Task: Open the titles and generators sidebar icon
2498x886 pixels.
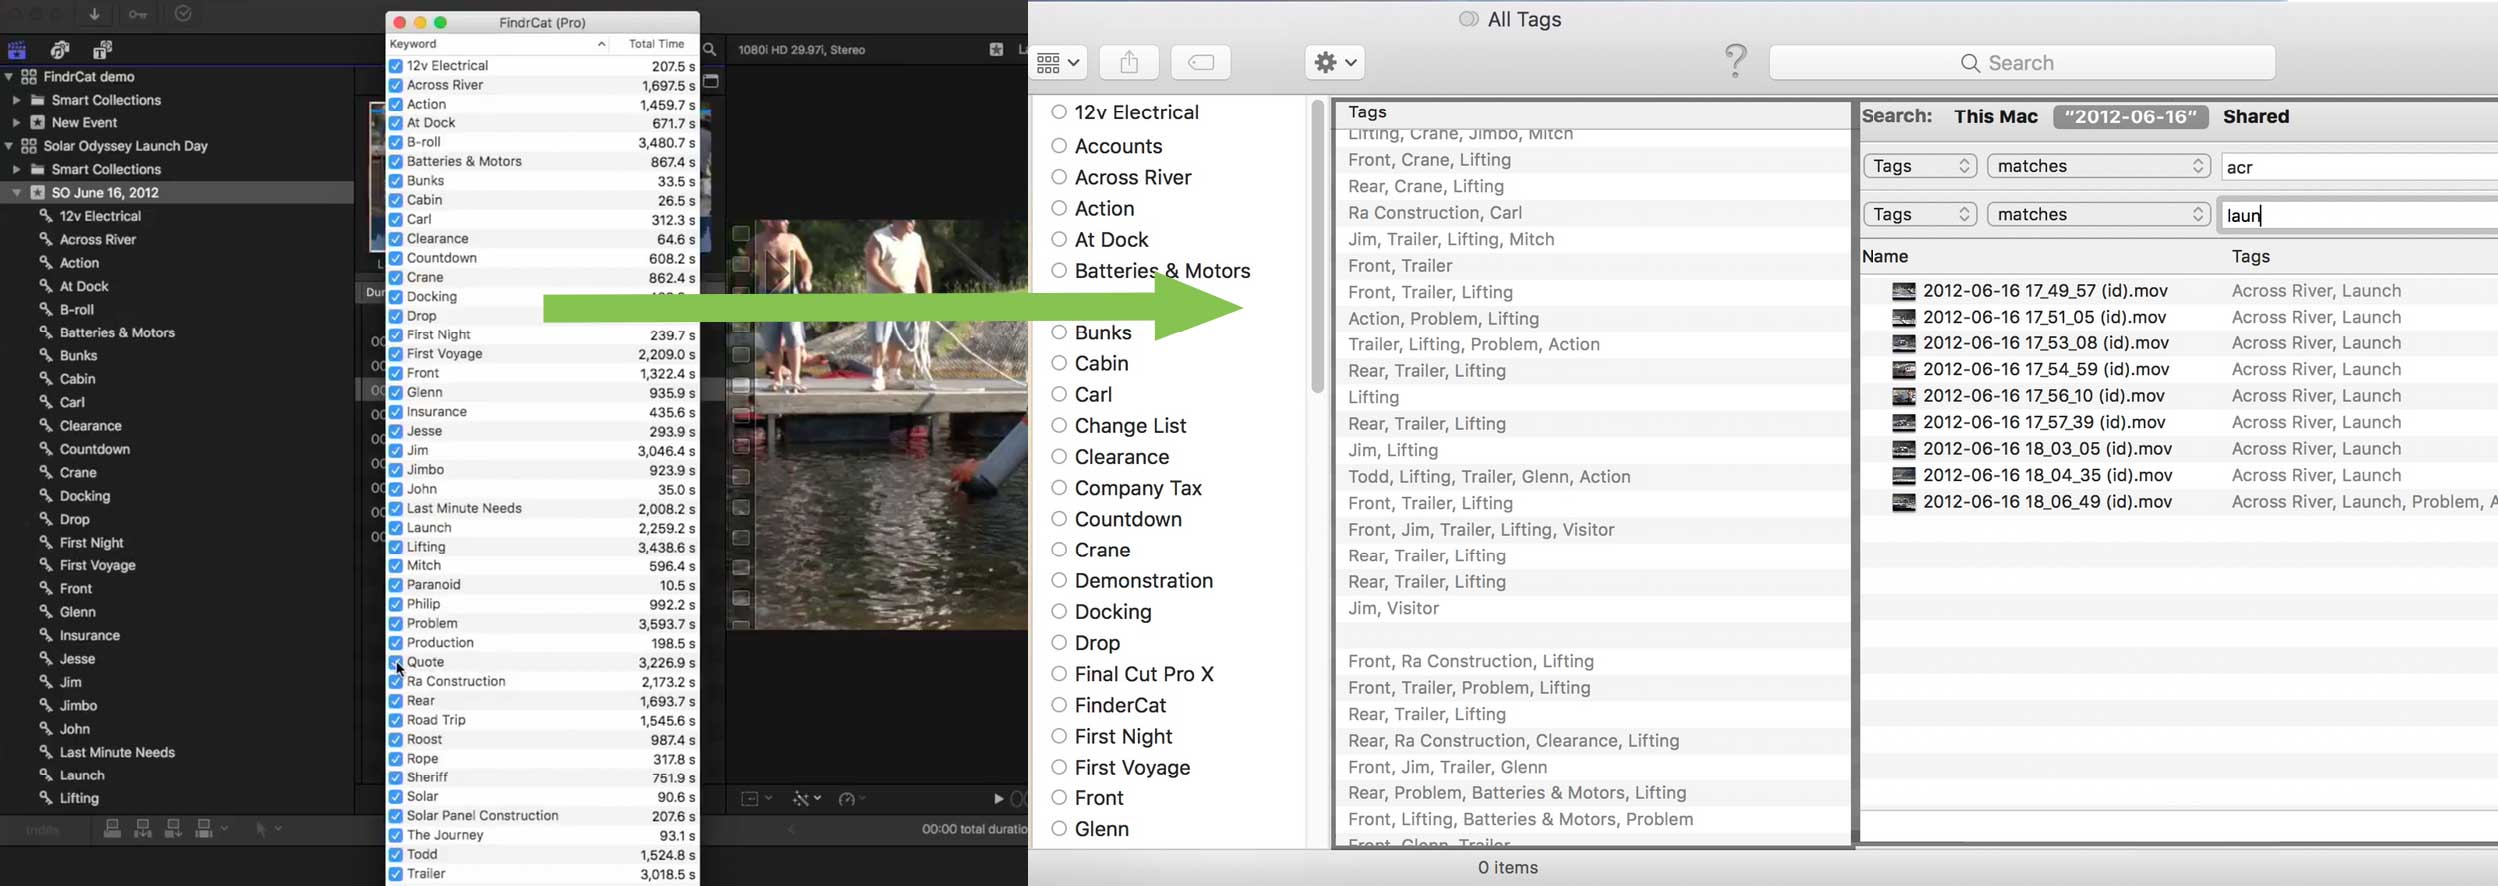Action: point(103,49)
